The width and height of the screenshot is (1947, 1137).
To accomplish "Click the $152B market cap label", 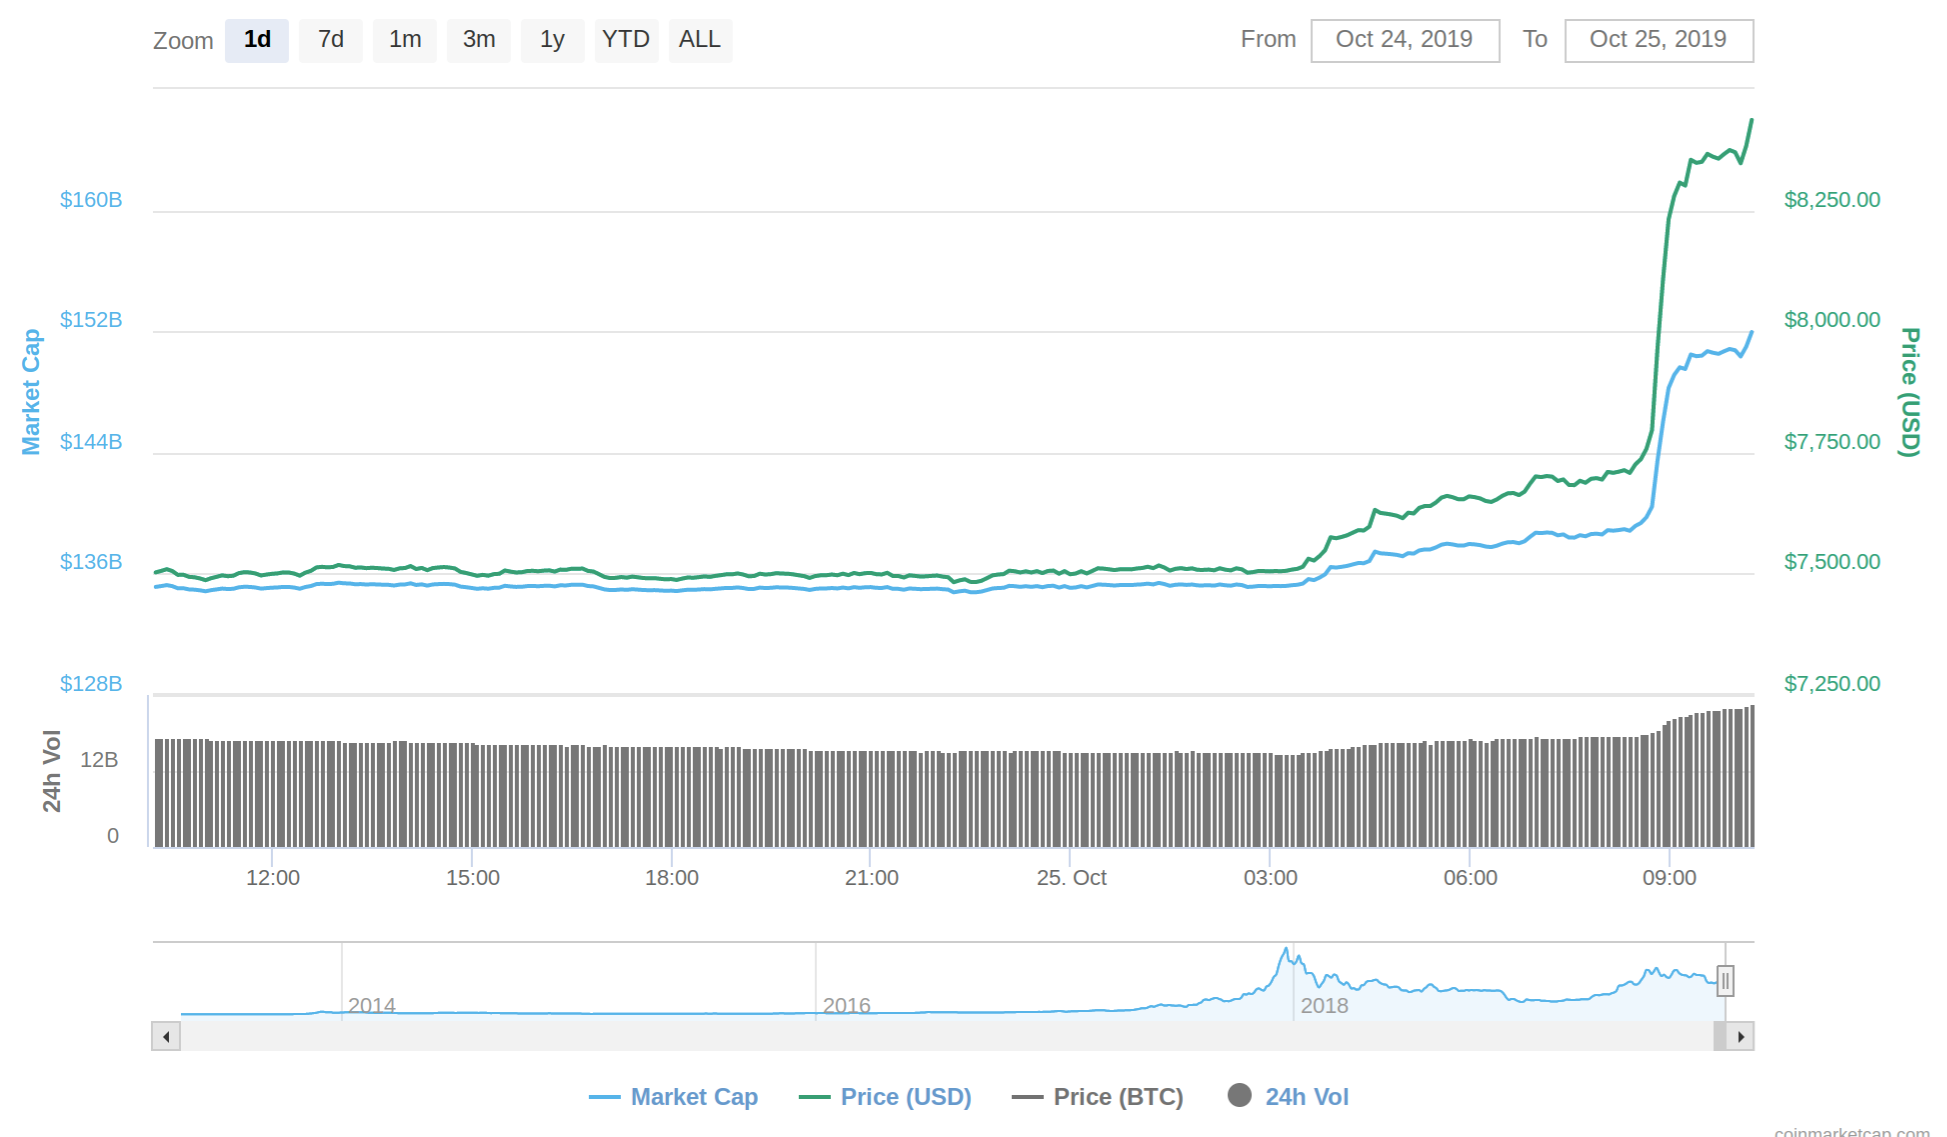I will tap(91, 320).
